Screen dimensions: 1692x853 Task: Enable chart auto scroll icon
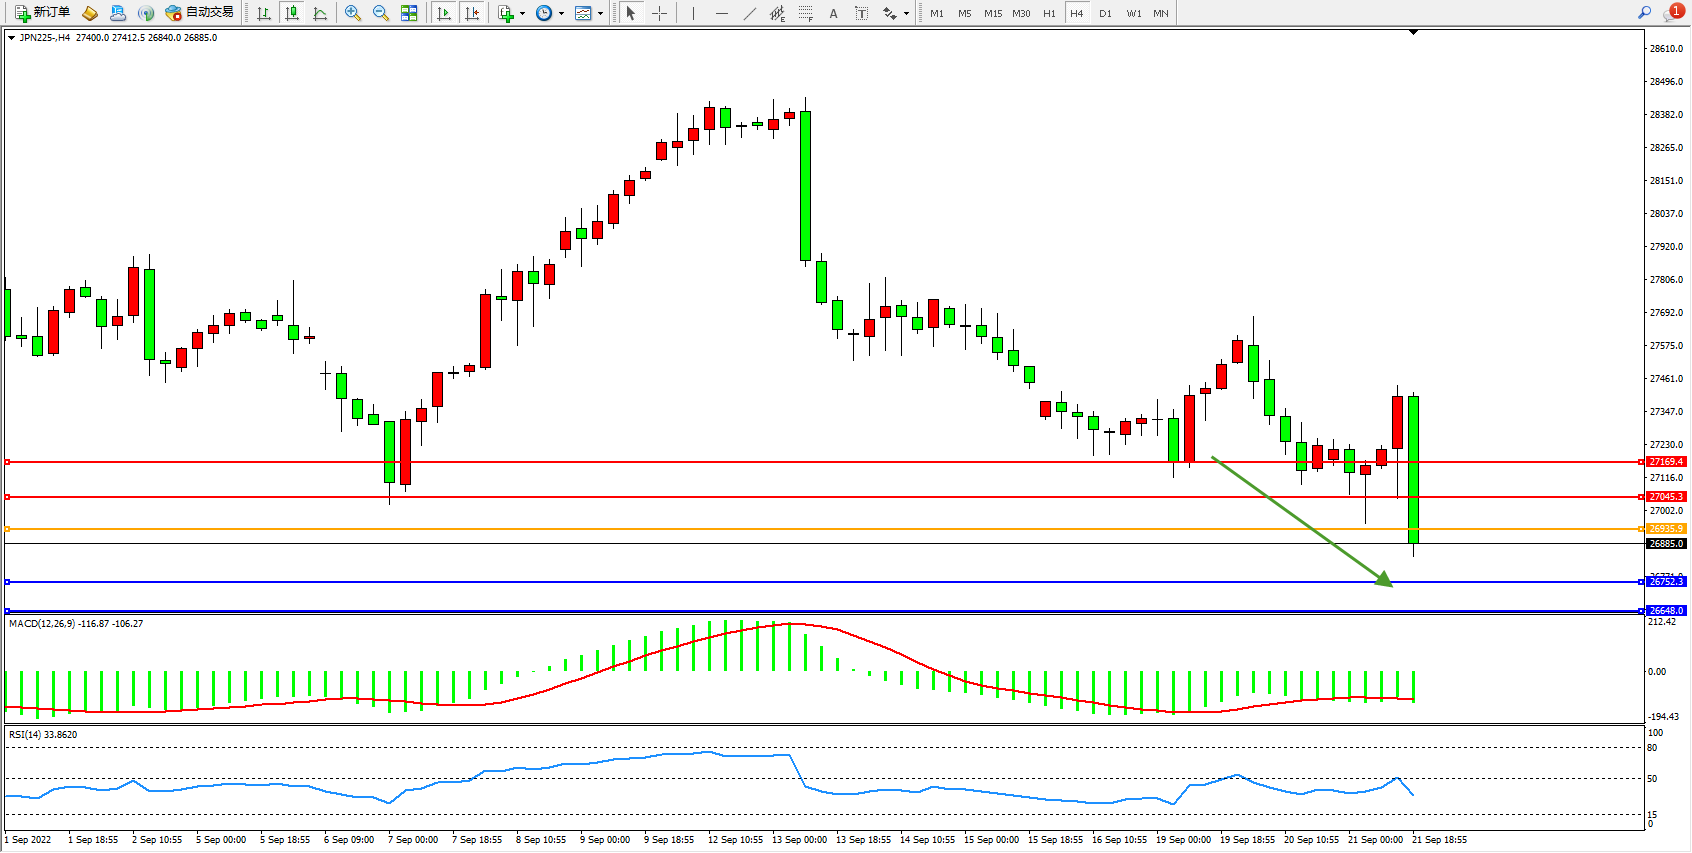pyautogui.click(x=444, y=13)
